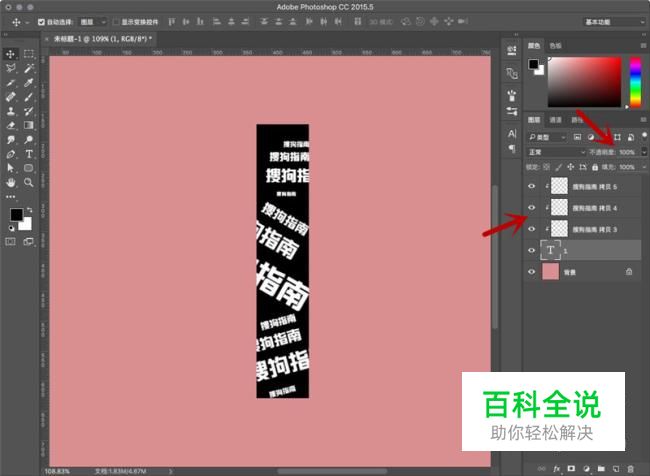
Task: Toggle the Auto-Select checkbox
Action: pos(41,22)
